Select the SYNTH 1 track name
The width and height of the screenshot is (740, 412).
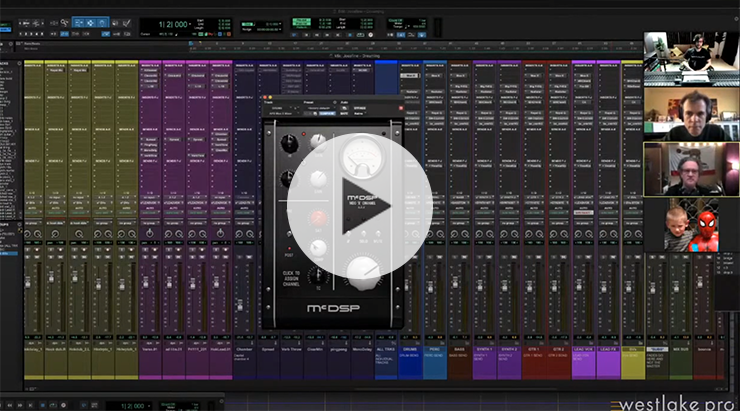(x=484, y=349)
